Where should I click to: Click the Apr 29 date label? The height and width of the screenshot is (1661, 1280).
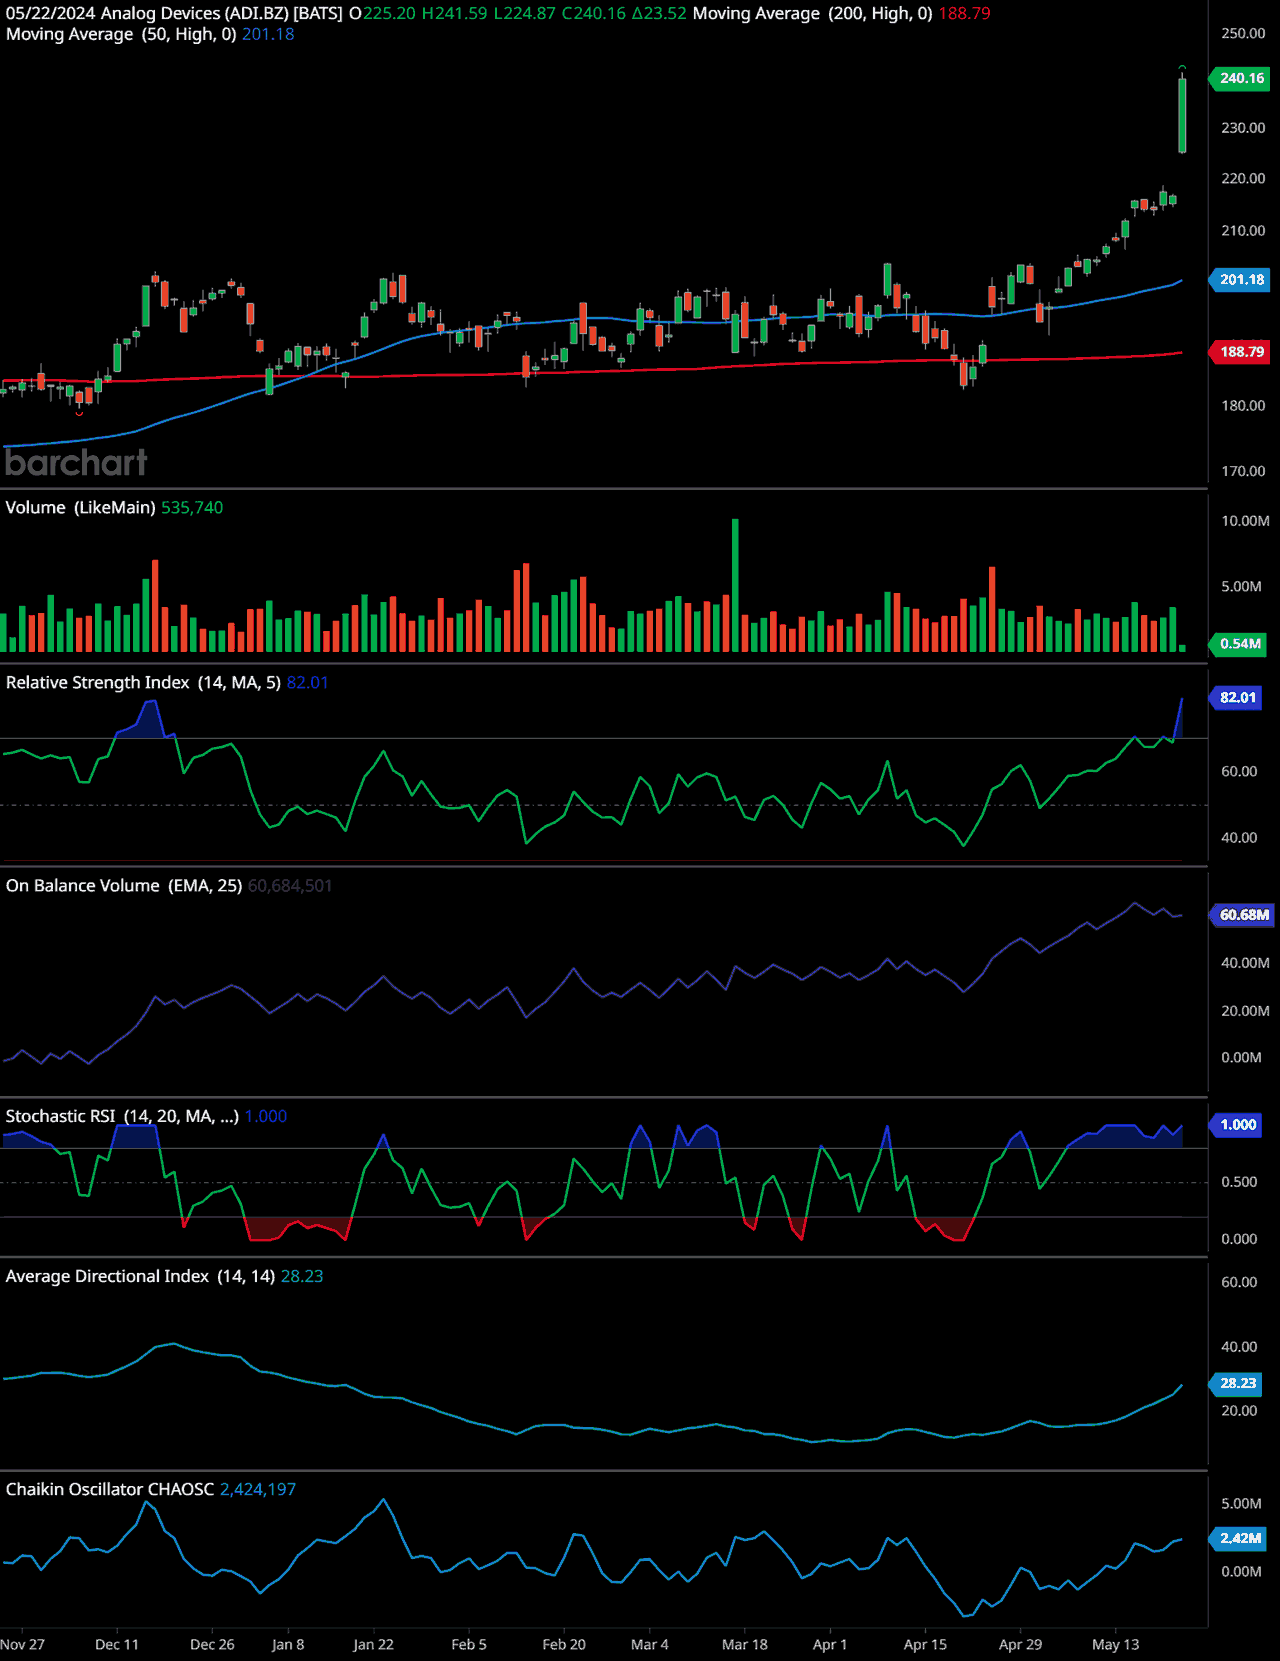(1020, 1645)
